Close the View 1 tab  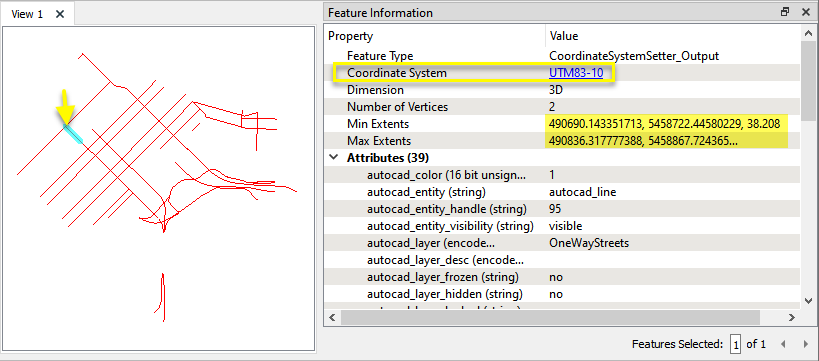60,14
